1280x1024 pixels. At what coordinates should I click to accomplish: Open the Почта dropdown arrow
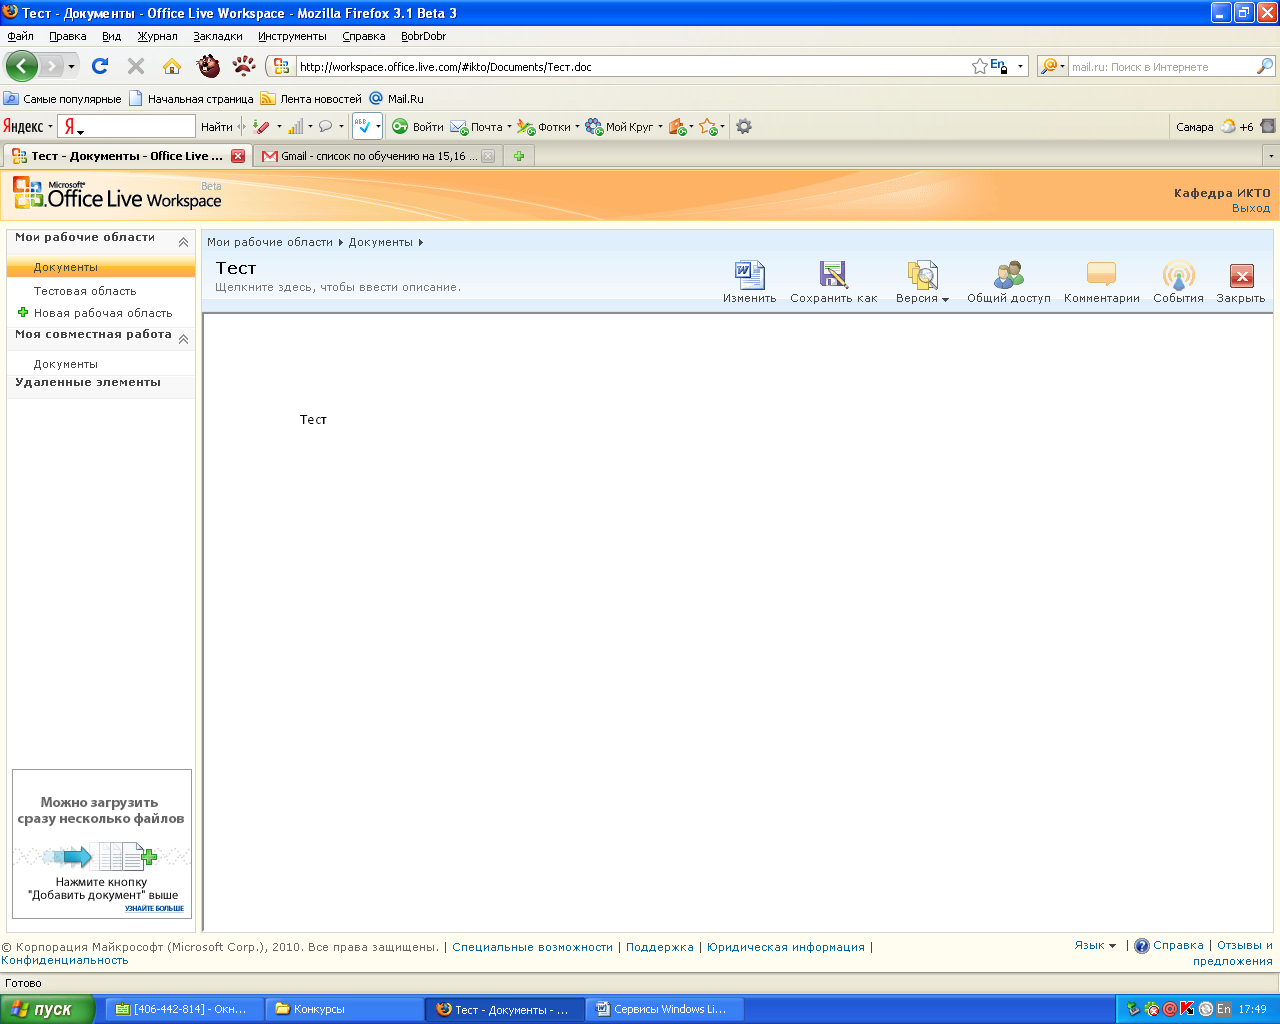point(509,127)
